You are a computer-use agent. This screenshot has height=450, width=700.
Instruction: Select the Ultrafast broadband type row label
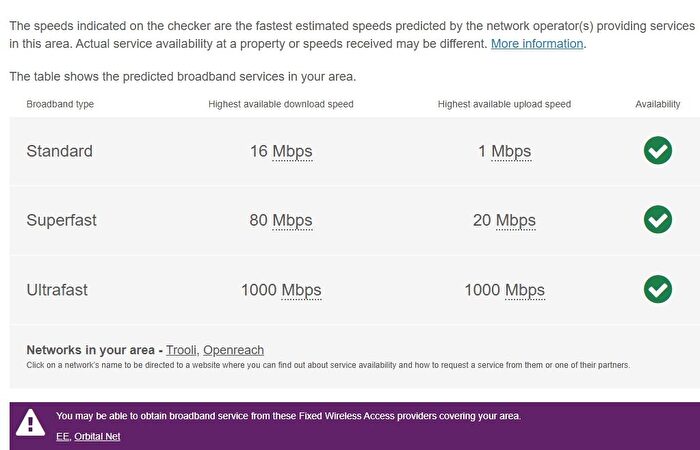[57, 290]
